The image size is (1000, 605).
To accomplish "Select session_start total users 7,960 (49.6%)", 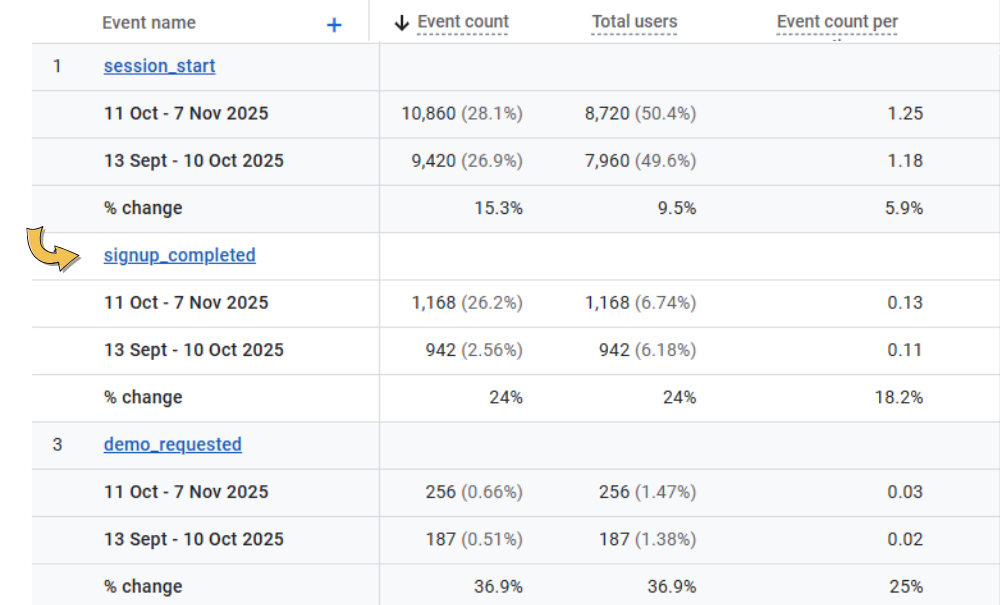I will (640, 161).
